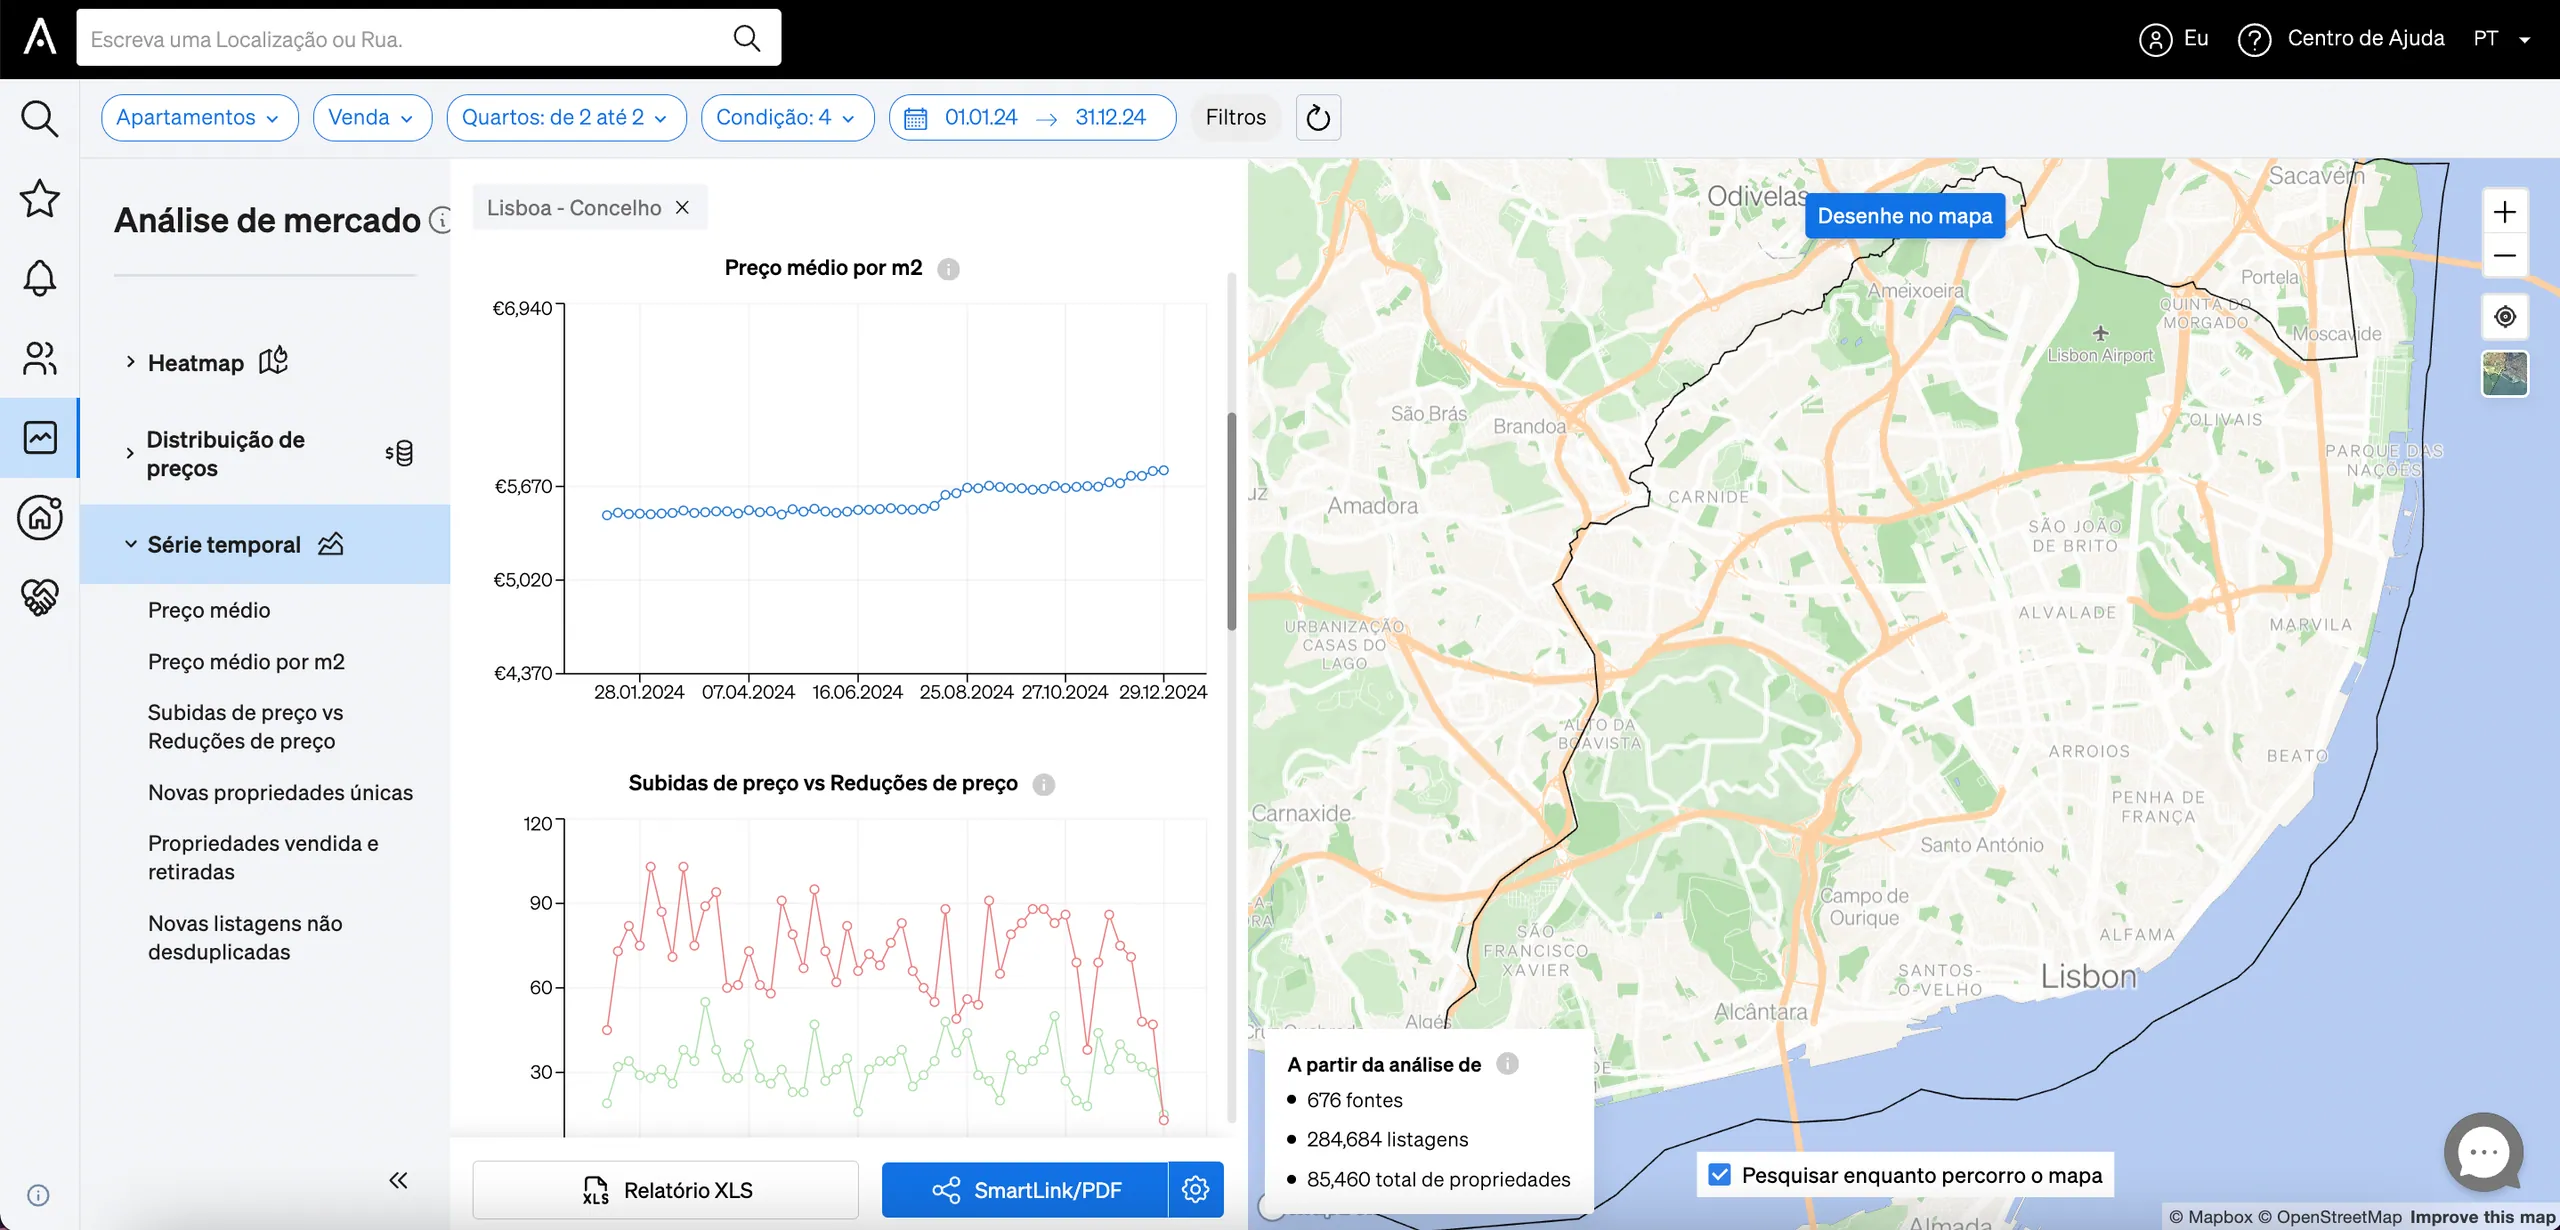Select Preço médio por m2 menu item
This screenshot has width=2560, height=1230.
click(246, 662)
